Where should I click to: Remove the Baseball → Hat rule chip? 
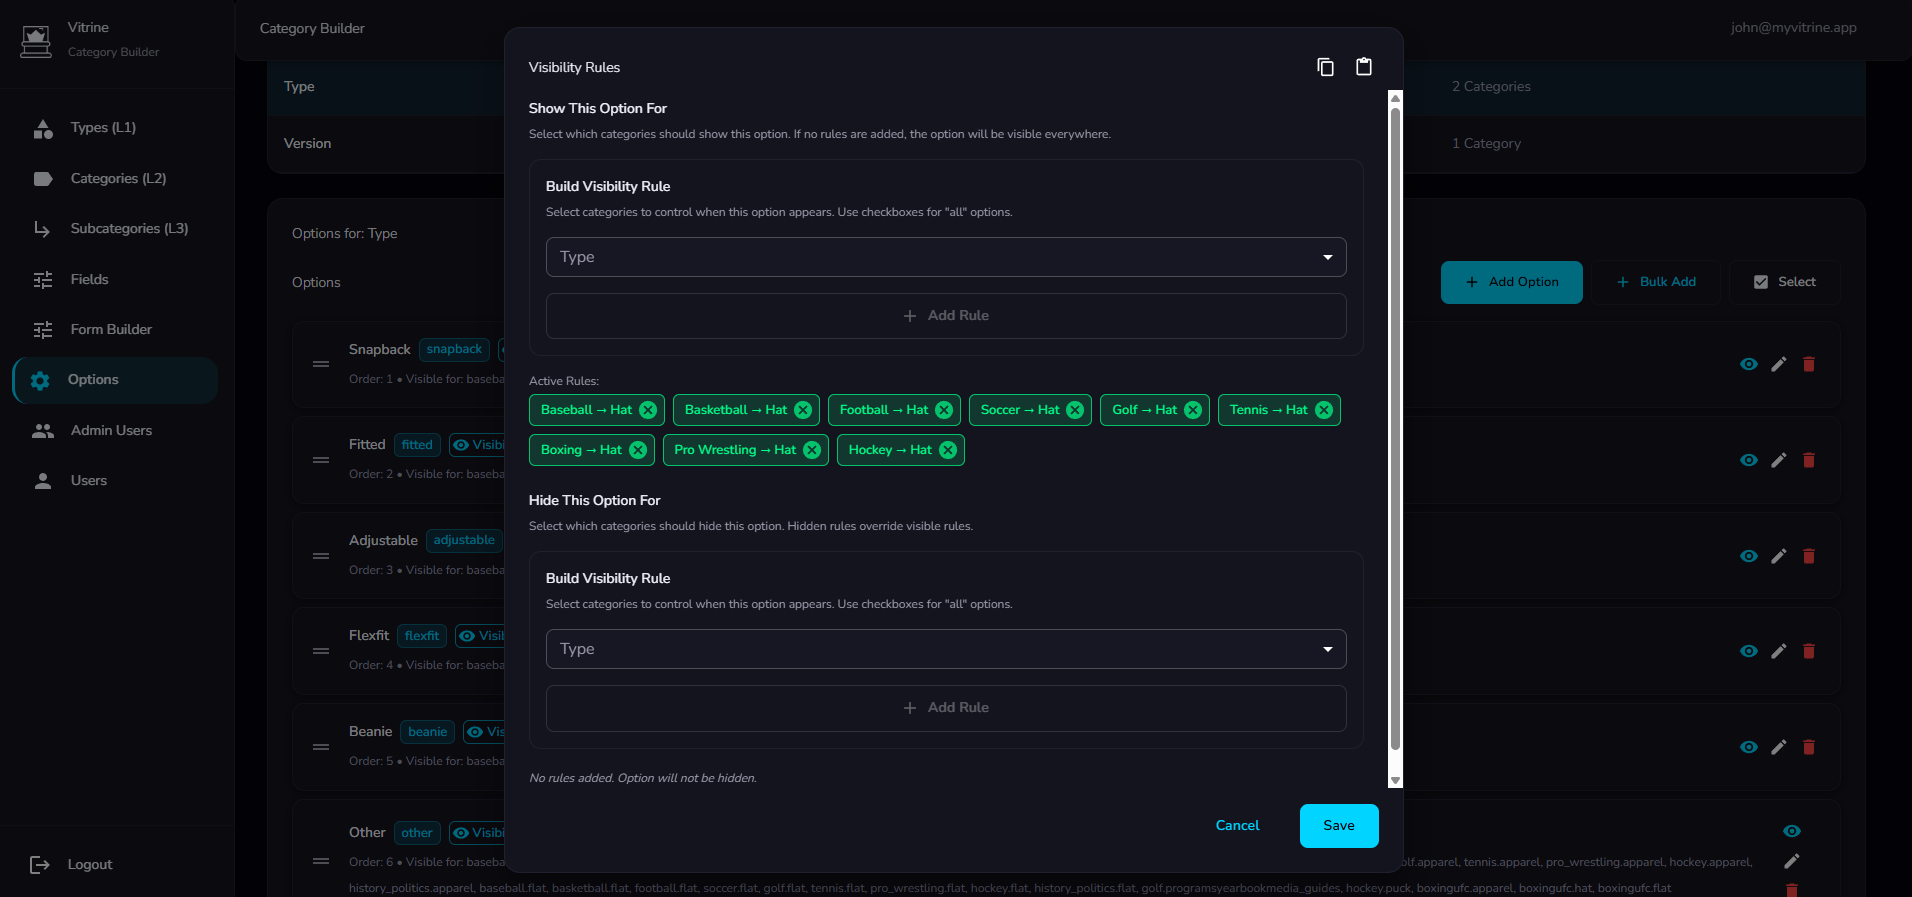[648, 410]
